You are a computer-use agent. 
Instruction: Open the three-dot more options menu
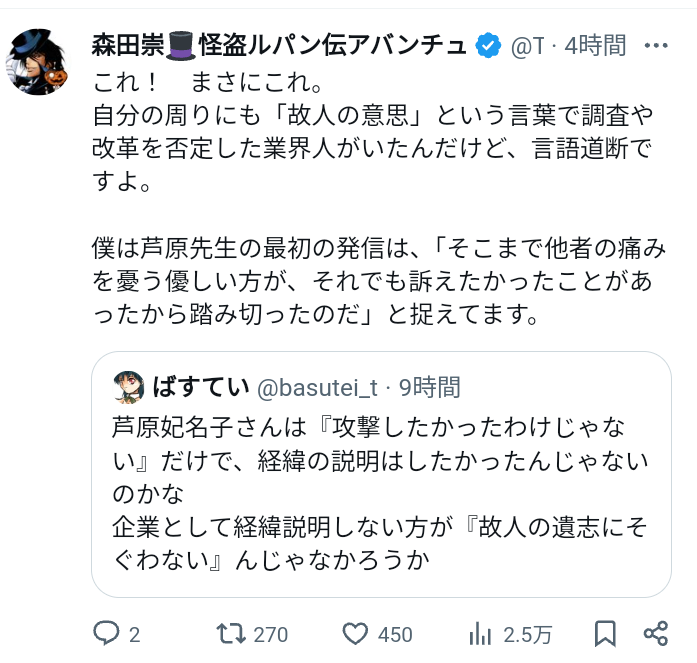point(656,45)
